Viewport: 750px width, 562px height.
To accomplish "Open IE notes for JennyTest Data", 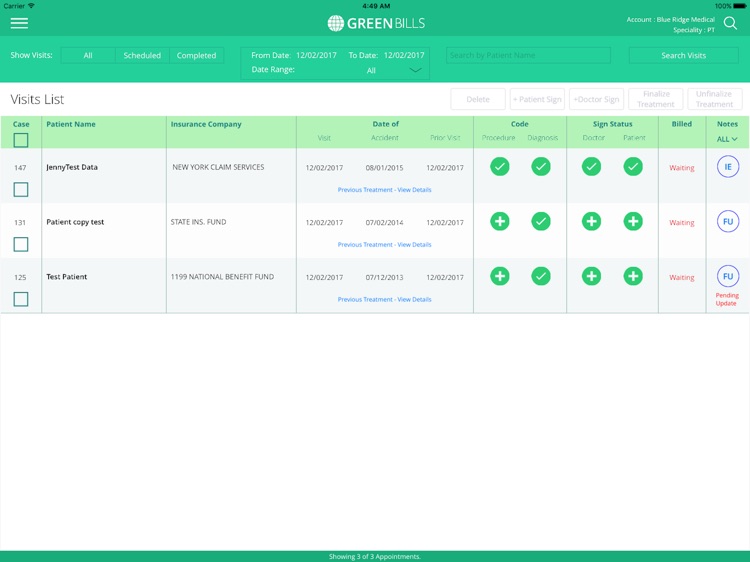I will [x=728, y=167].
